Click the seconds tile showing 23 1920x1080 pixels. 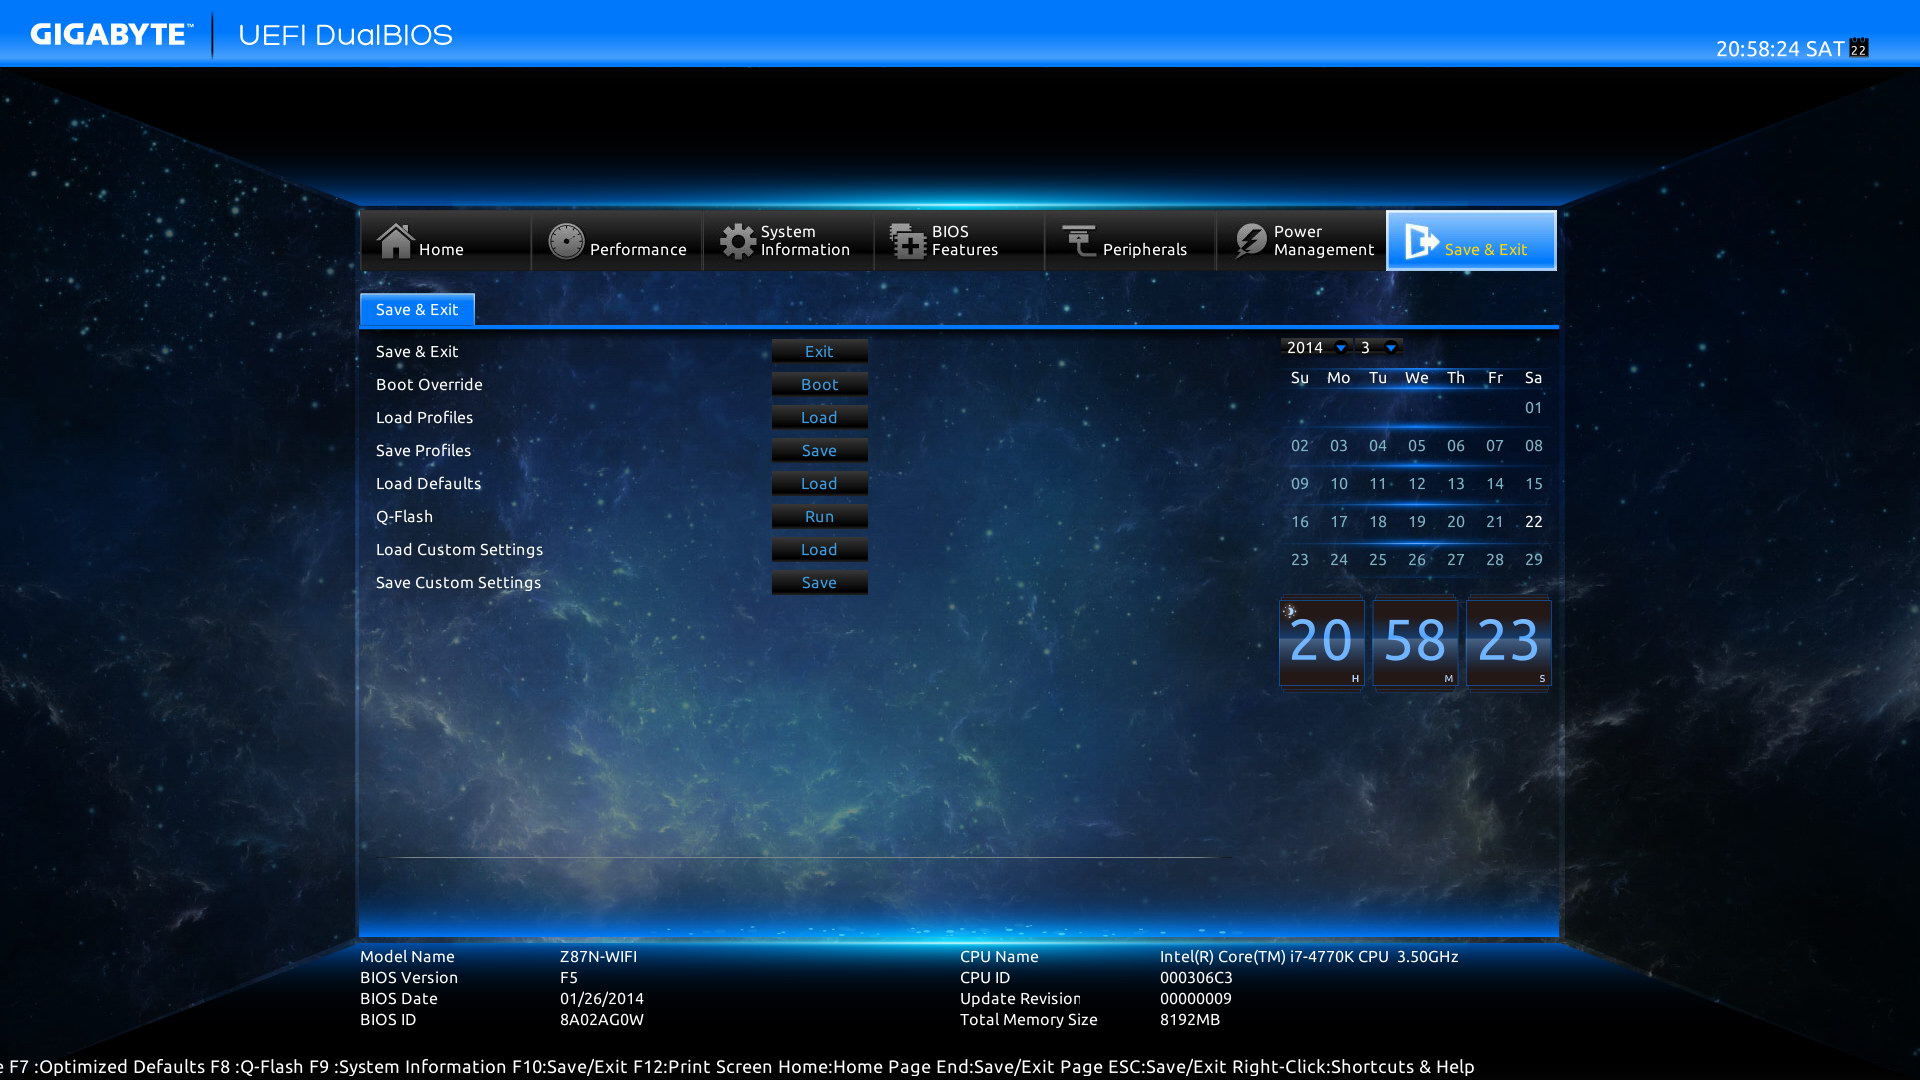tap(1508, 642)
